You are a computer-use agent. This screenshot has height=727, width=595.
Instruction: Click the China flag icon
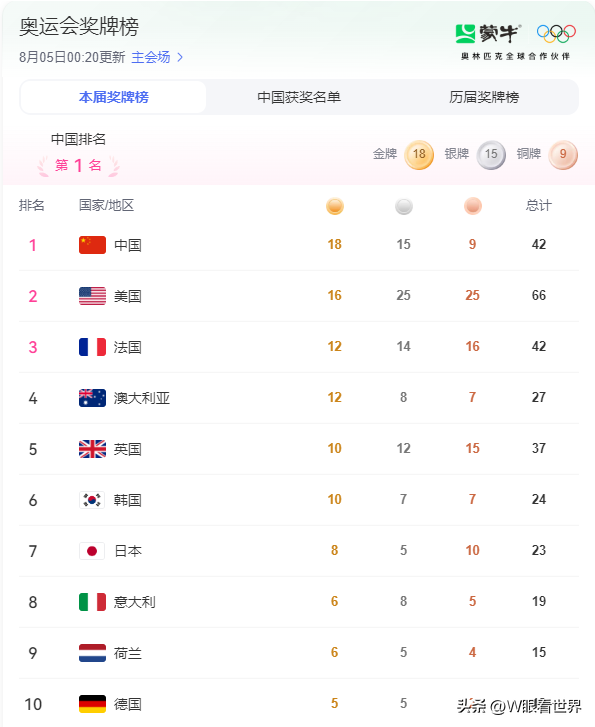coord(92,245)
